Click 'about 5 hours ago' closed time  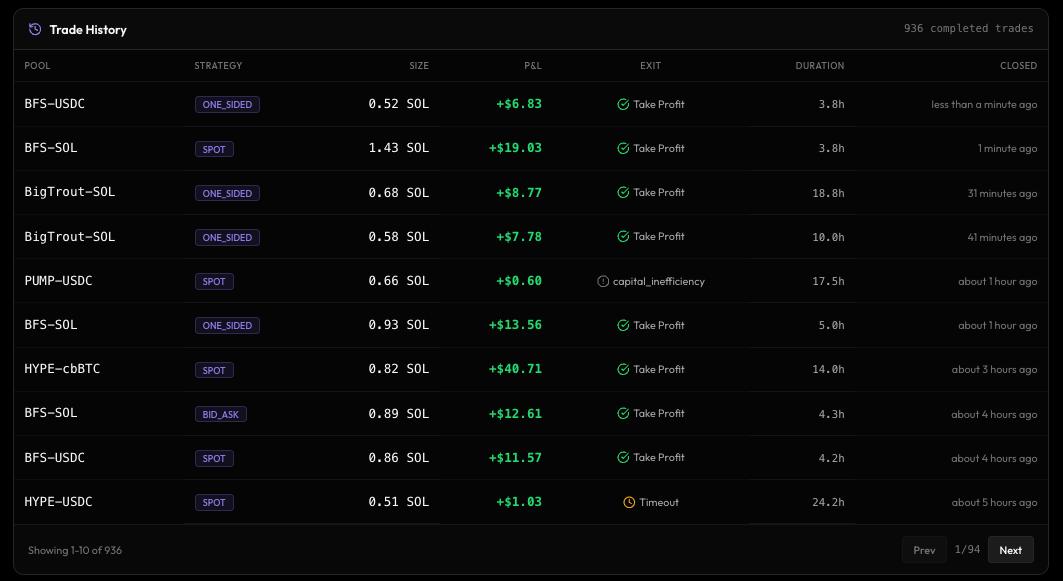(x=994, y=502)
